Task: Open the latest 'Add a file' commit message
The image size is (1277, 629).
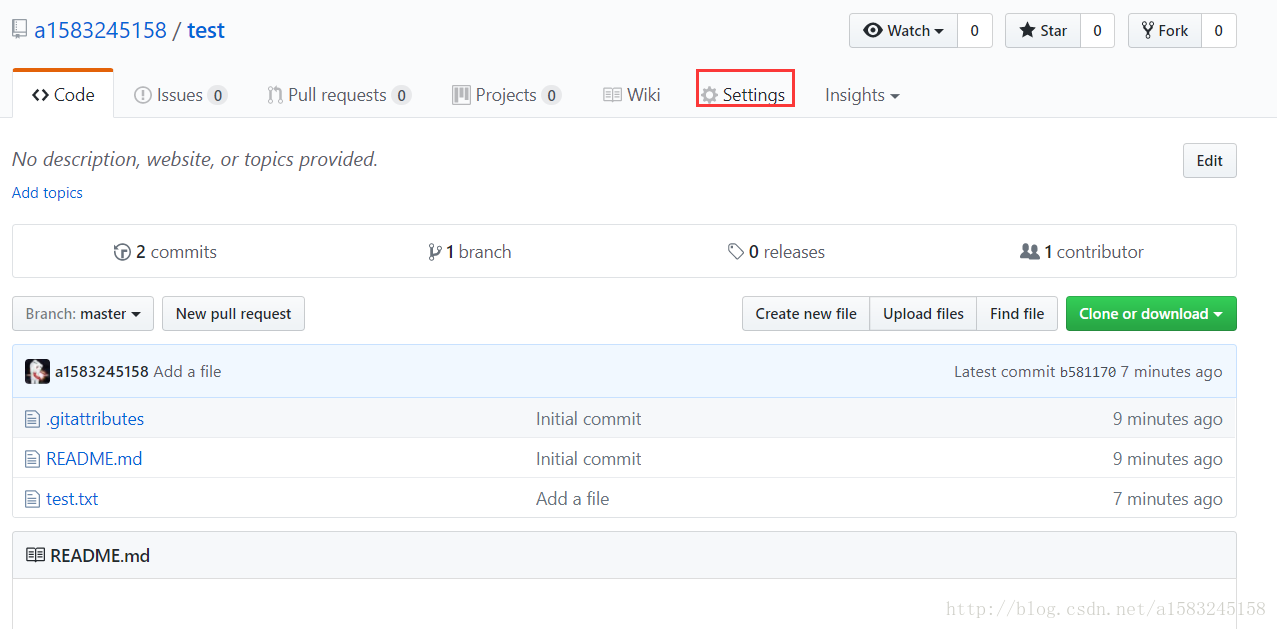Action: (188, 372)
